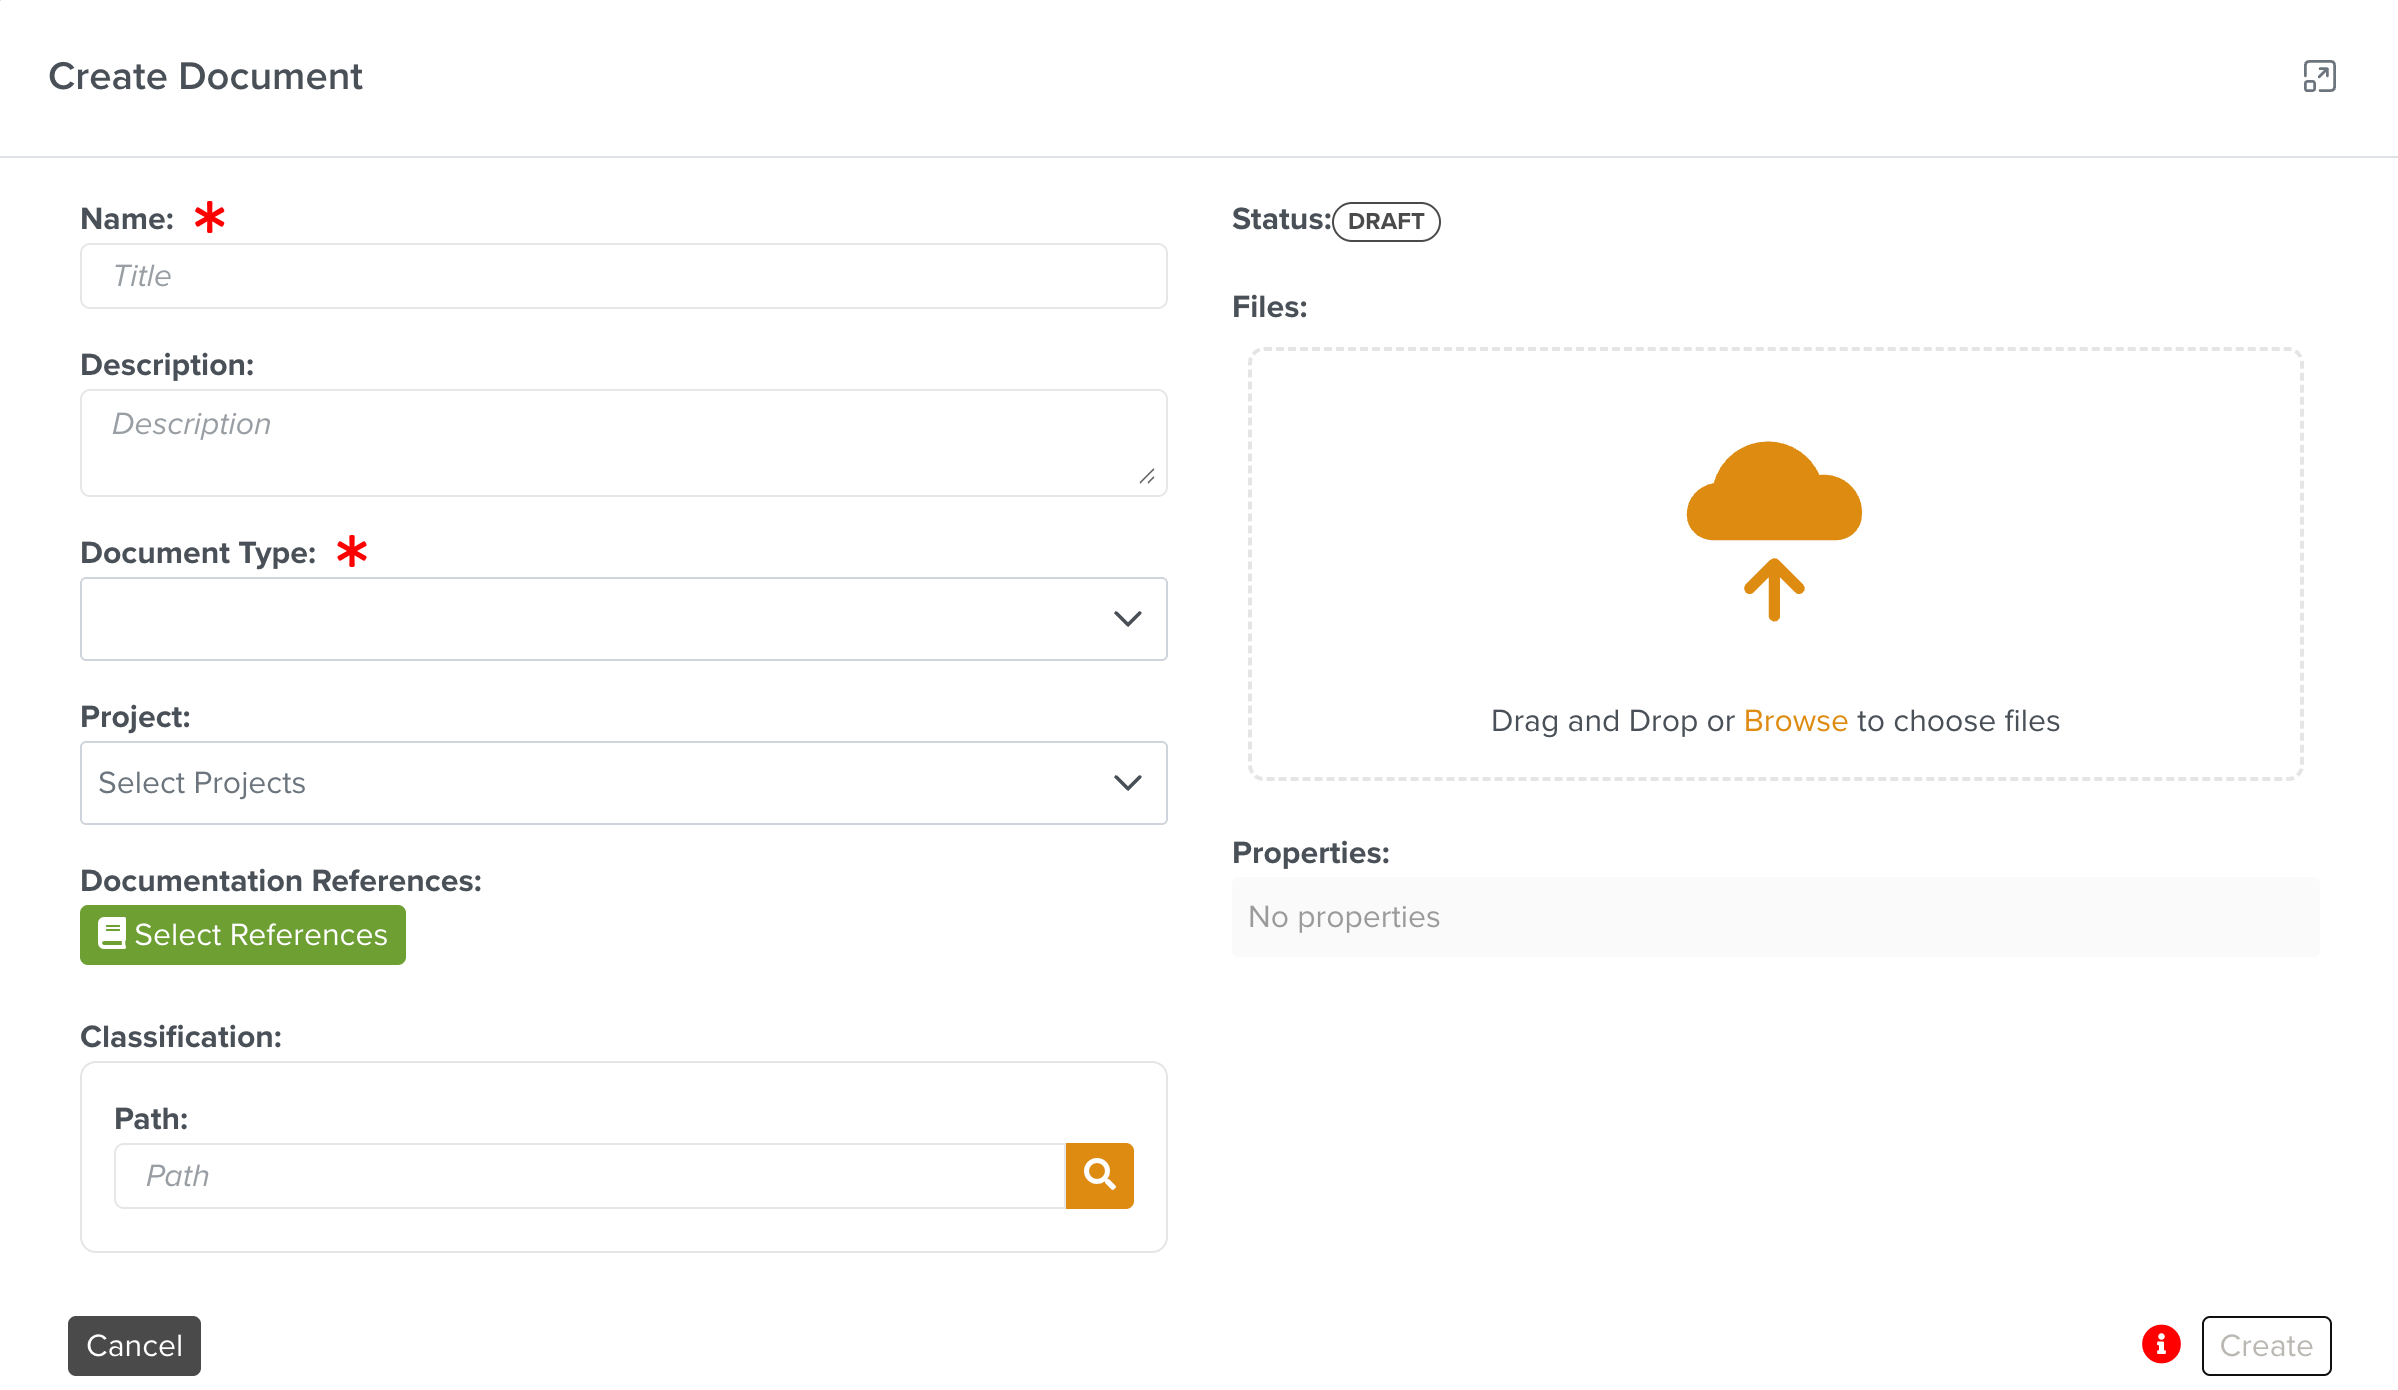This screenshot has height=1390, width=2398.
Task: Click the book icon on Select References
Action: click(112, 933)
